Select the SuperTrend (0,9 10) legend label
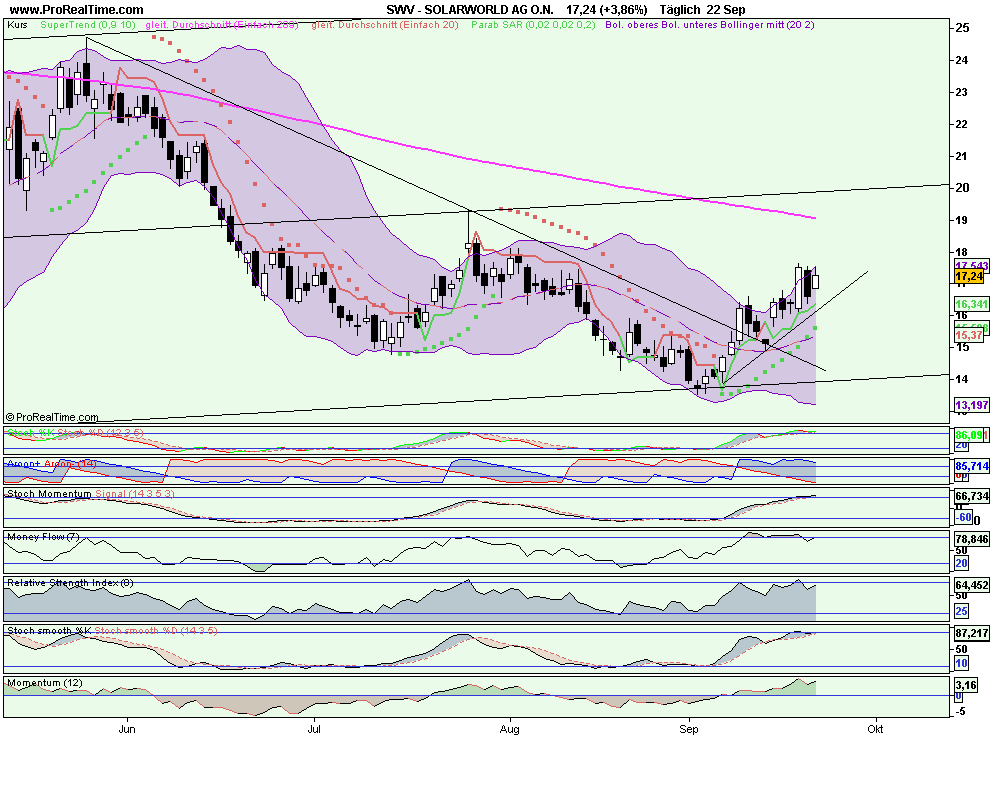Screen dimensions: 1000x800 [88, 25]
